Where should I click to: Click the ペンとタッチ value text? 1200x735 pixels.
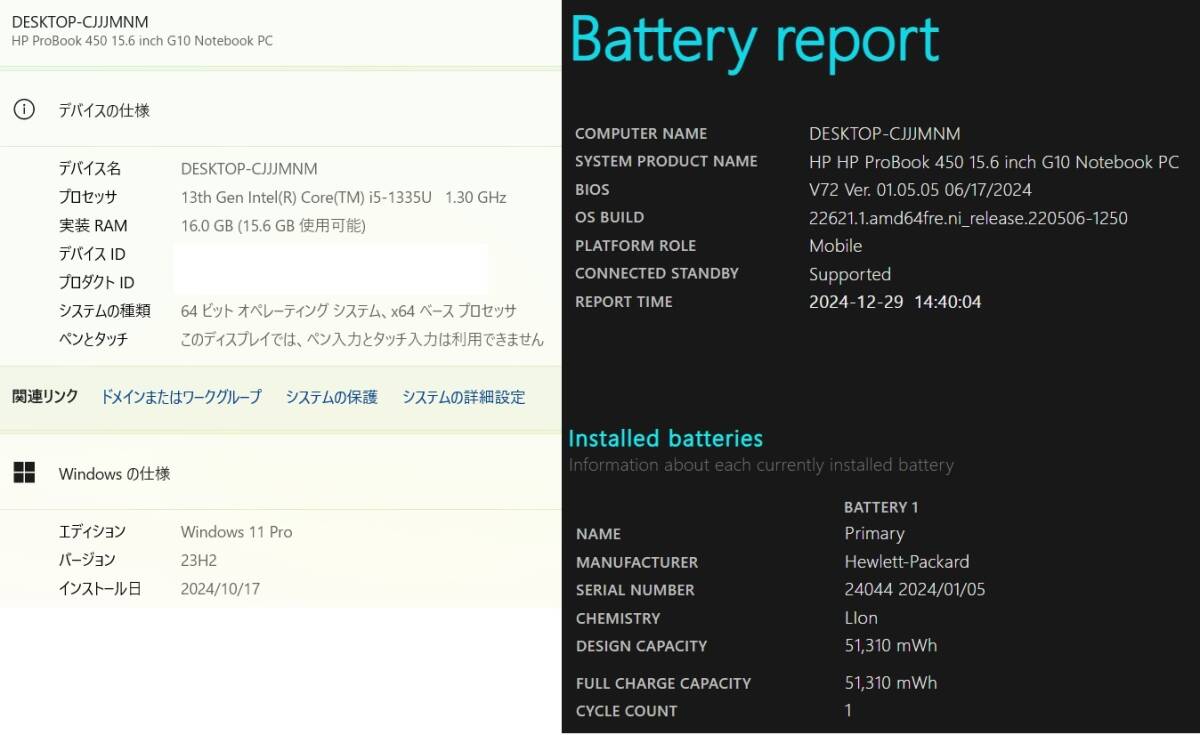coord(363,339)
